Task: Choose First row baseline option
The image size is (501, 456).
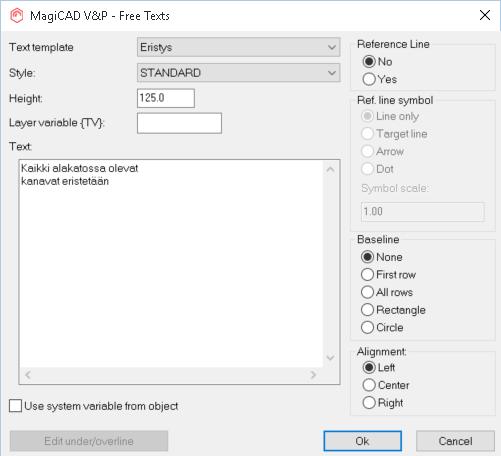Action: coord(388,275)
